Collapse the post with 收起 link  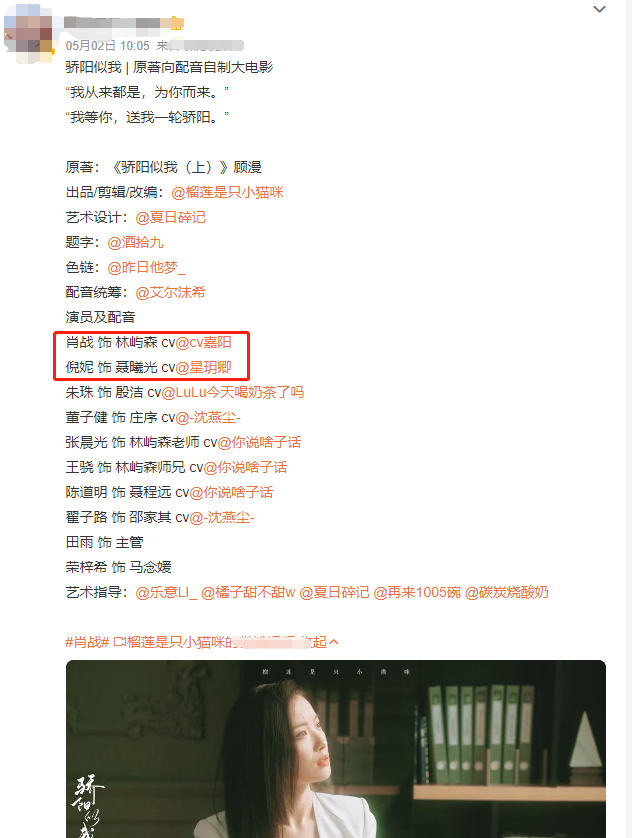pyautogui.click(x=325, y=642)
